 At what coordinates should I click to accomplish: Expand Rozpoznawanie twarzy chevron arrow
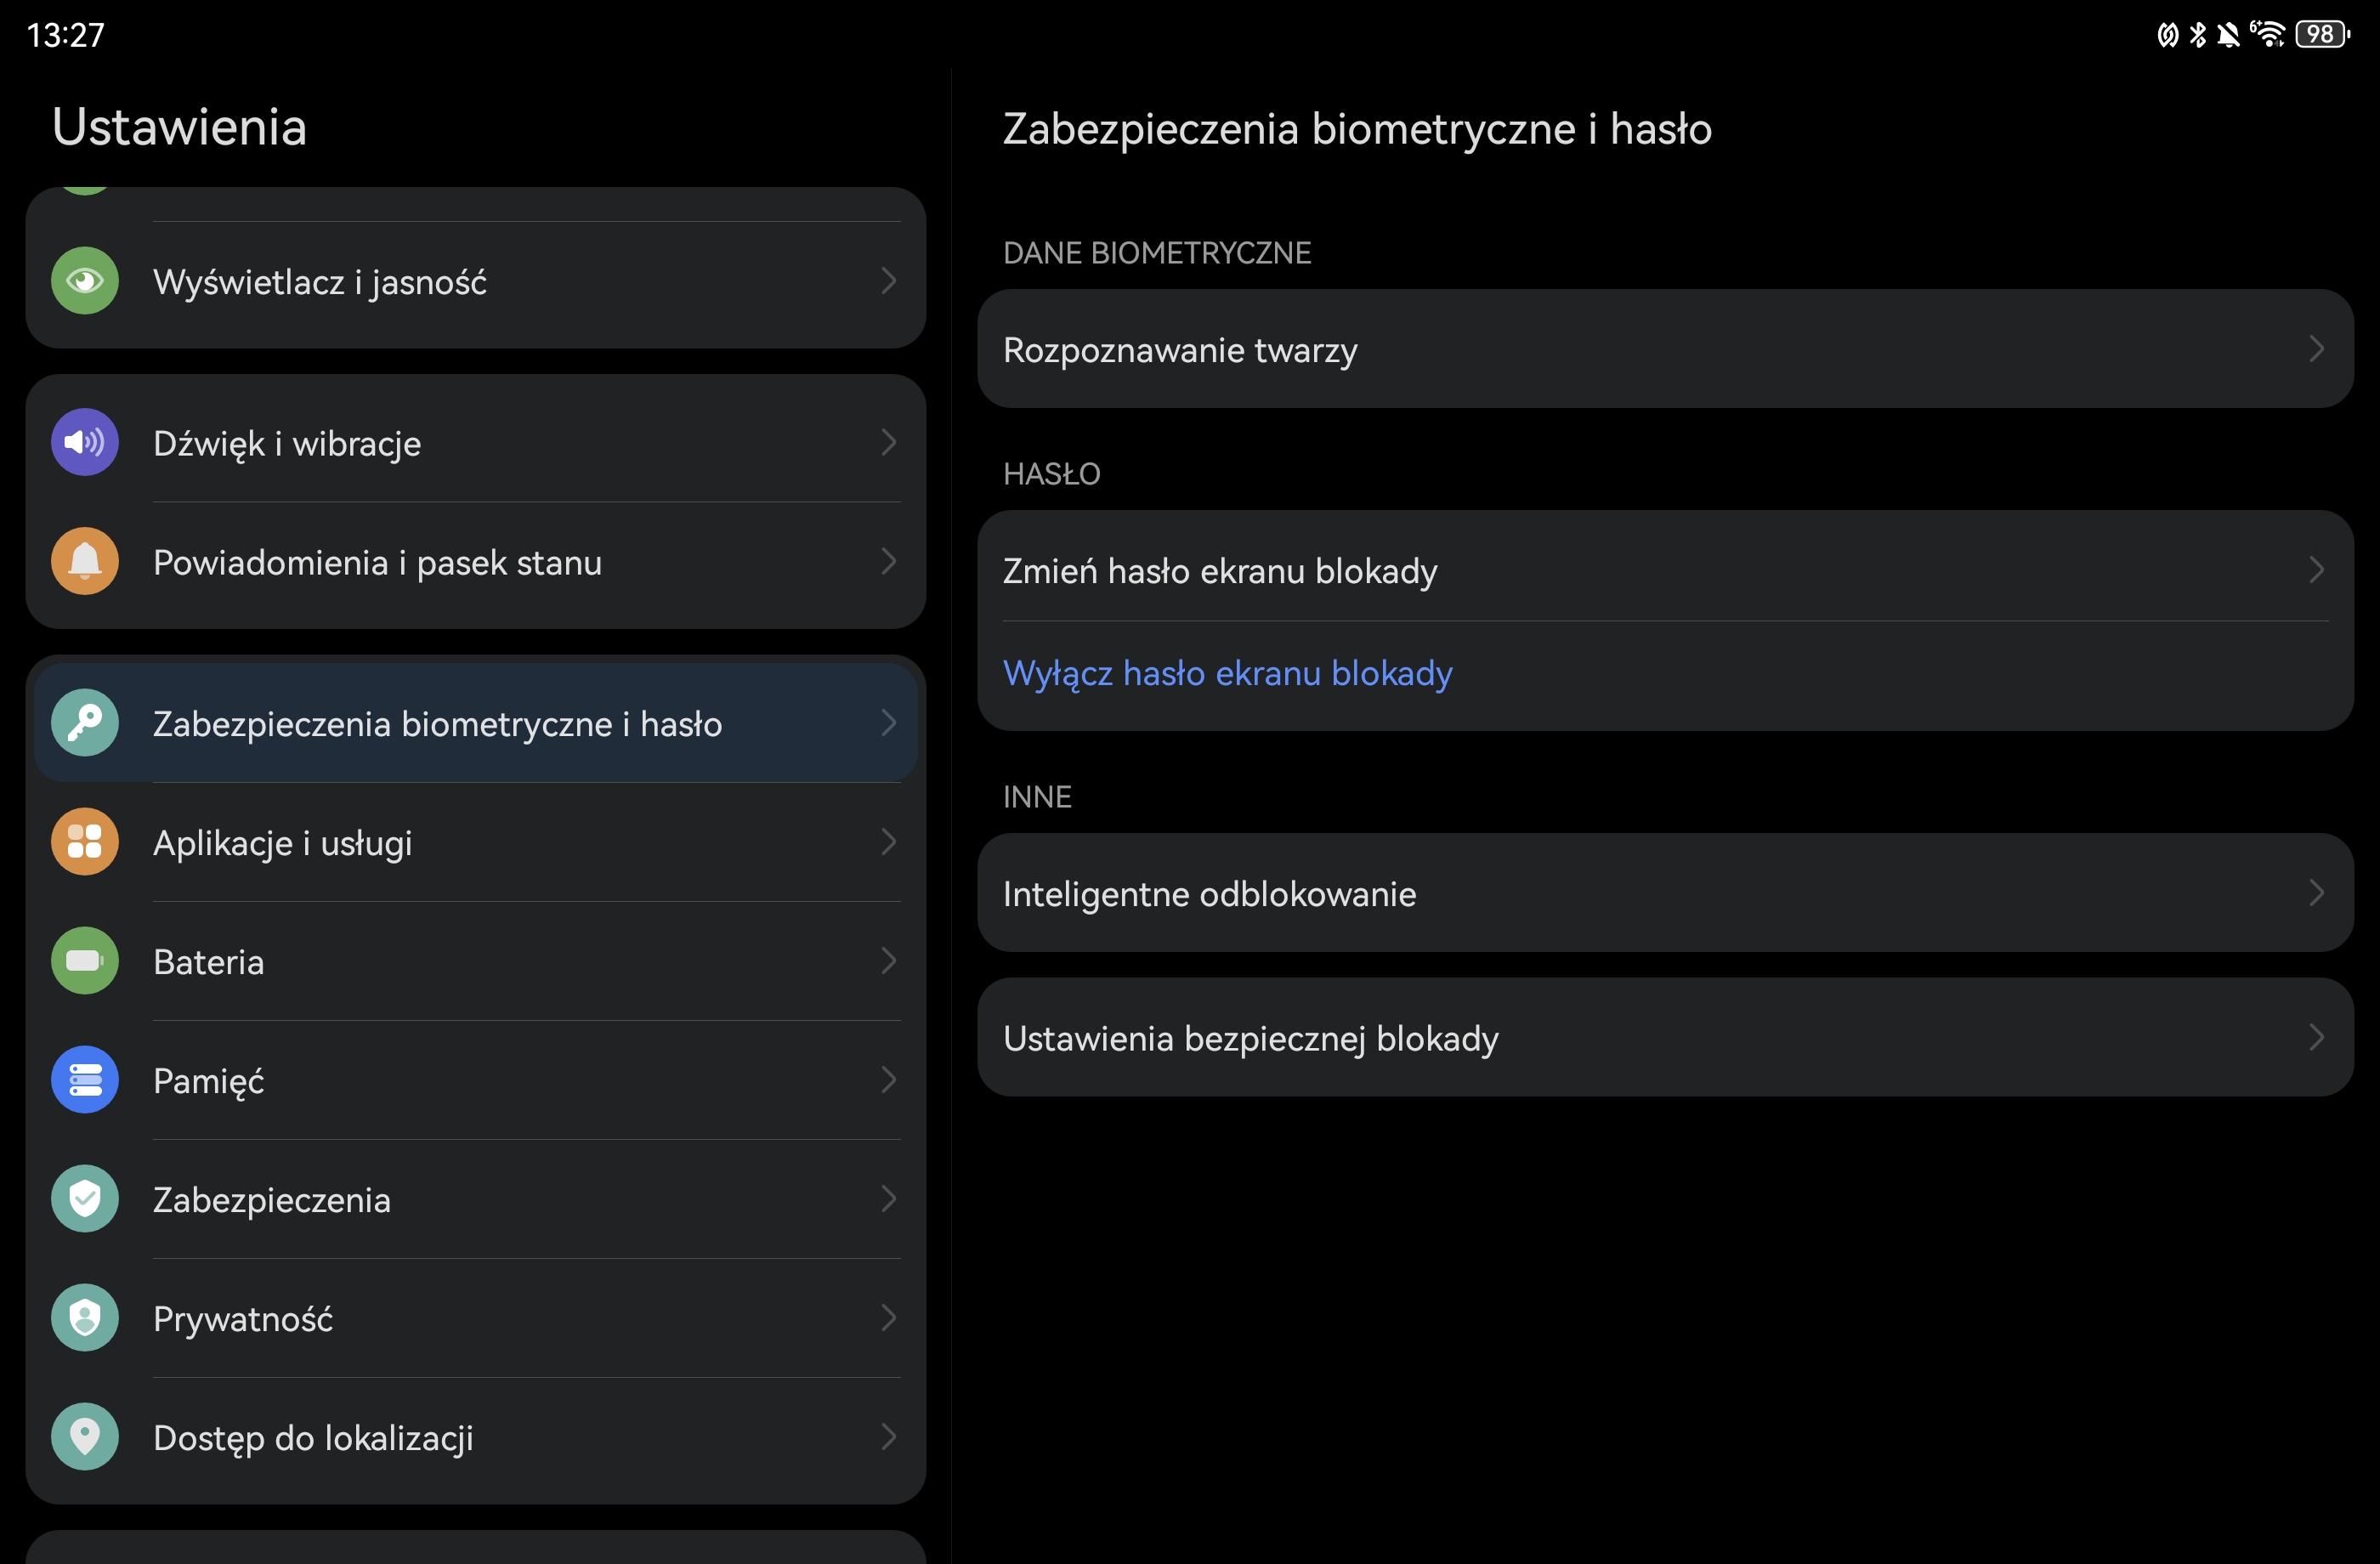2316,349
